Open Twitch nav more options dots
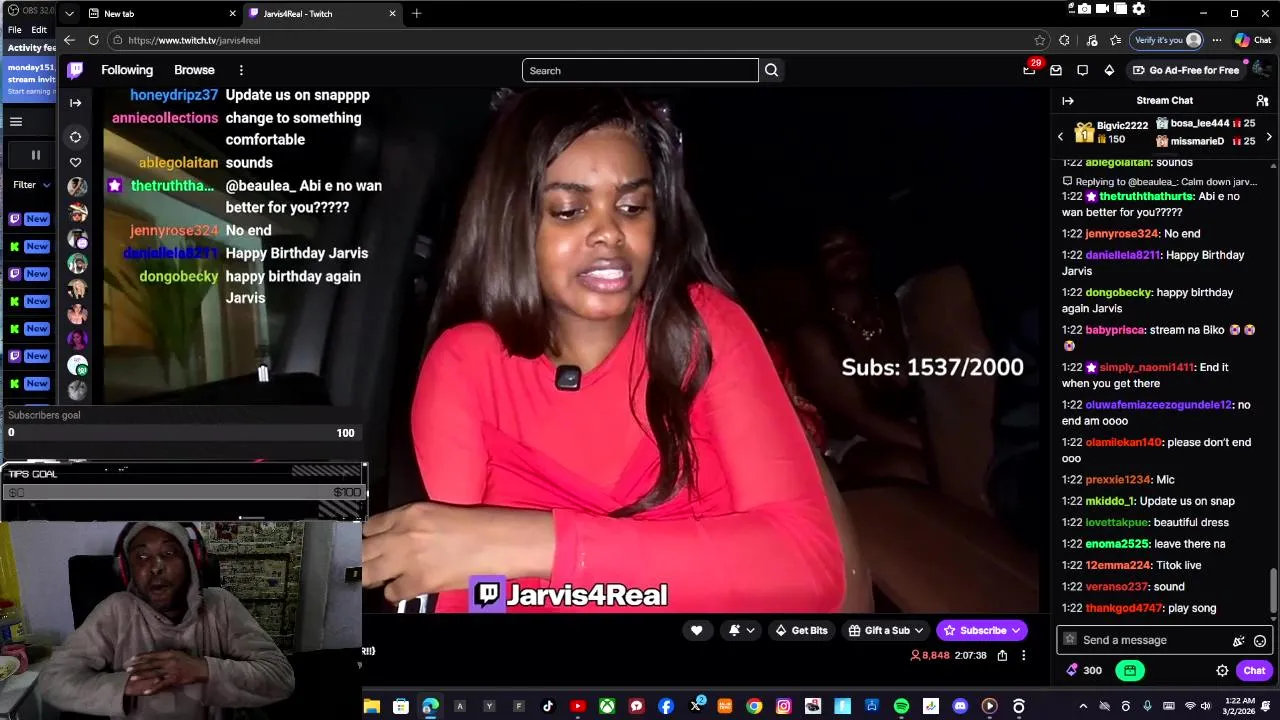 point(241,70)
